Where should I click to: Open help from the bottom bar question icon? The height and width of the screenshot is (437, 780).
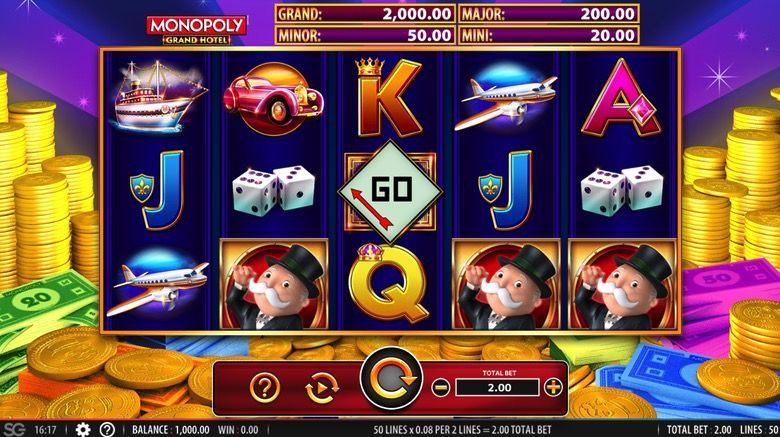pos(107,430)
